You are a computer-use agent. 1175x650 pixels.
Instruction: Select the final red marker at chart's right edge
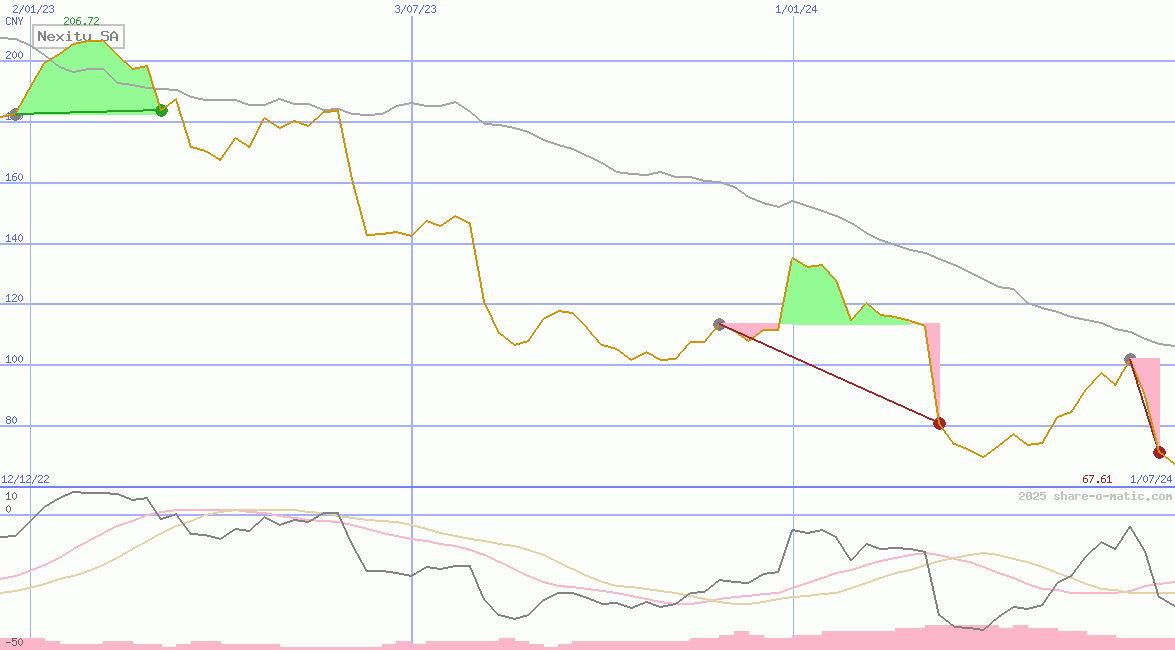[x=1158, y=454]
